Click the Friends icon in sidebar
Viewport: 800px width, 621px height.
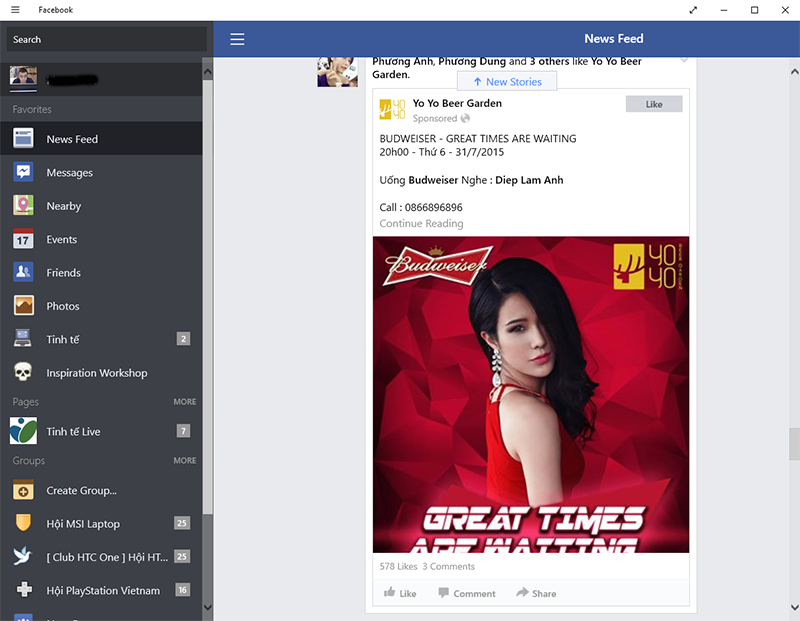[23, 272]
